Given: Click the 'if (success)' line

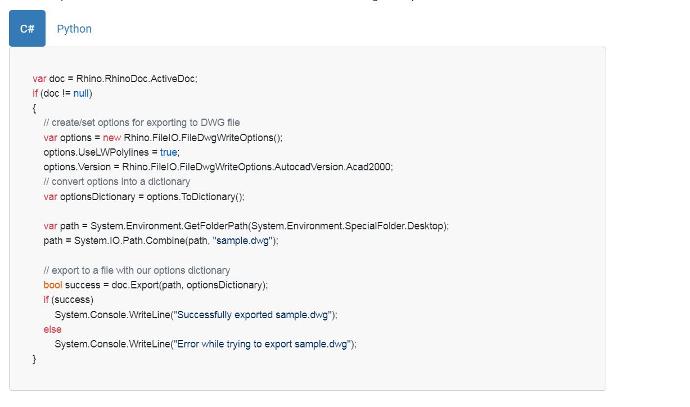Looking at the screenshot, I should [x=68, y=300].
